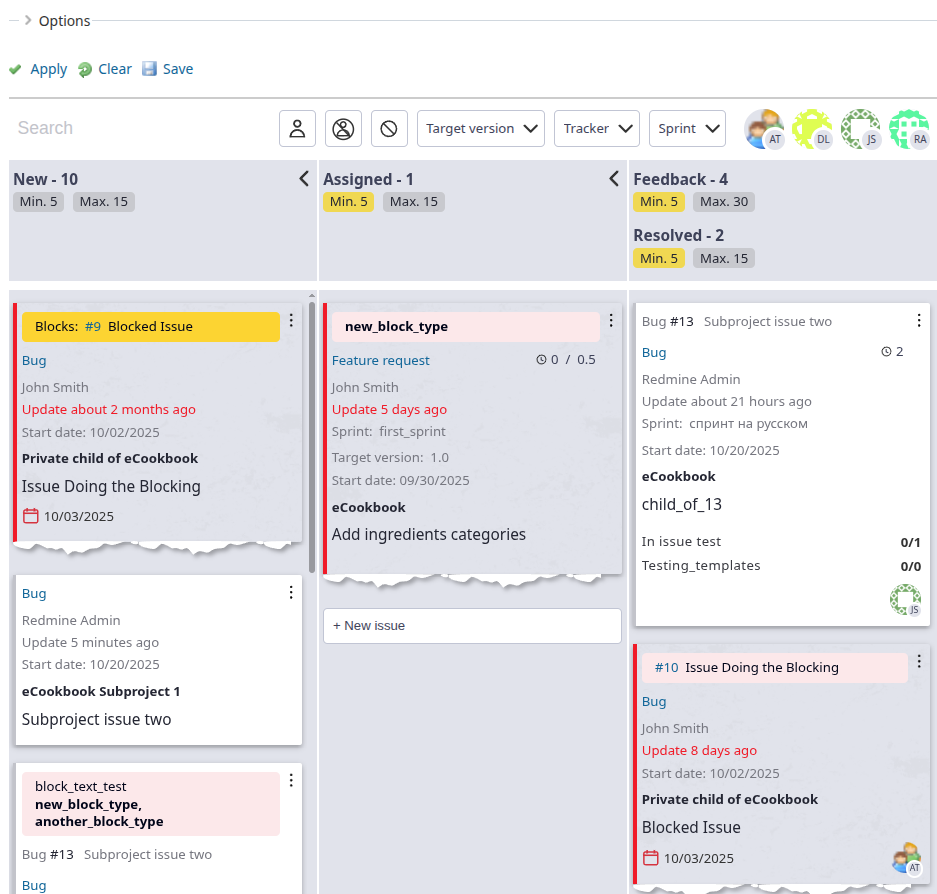Click the Apply checkmark link
937x894 pixels.
(38, 69)
